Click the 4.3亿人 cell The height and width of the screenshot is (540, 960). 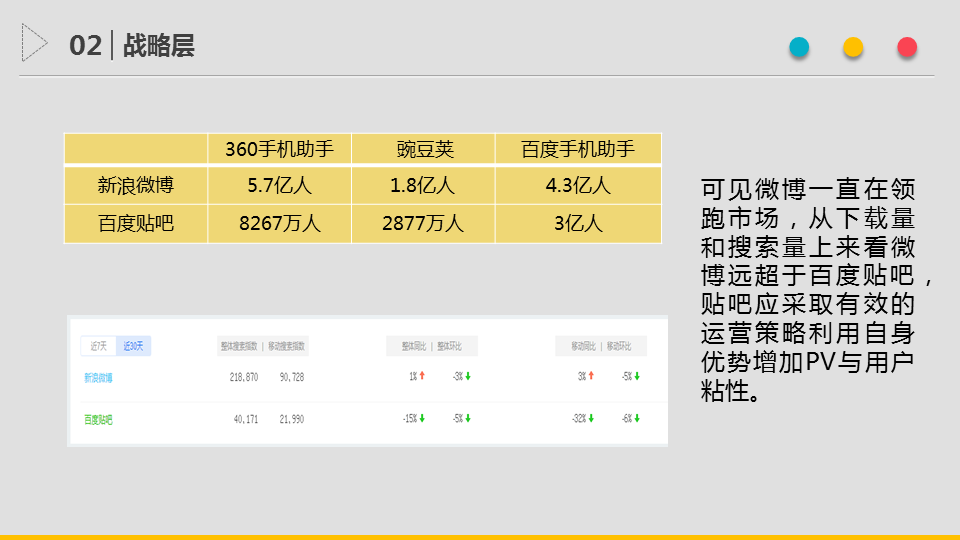point(578,186)
